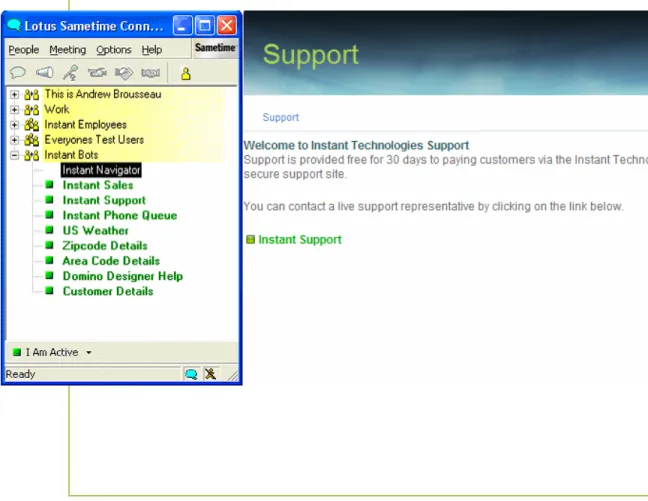This screenshot has height=501, width=648.
Task: Click green status square beside Domino Designer Help
Action: pos(49,275)
